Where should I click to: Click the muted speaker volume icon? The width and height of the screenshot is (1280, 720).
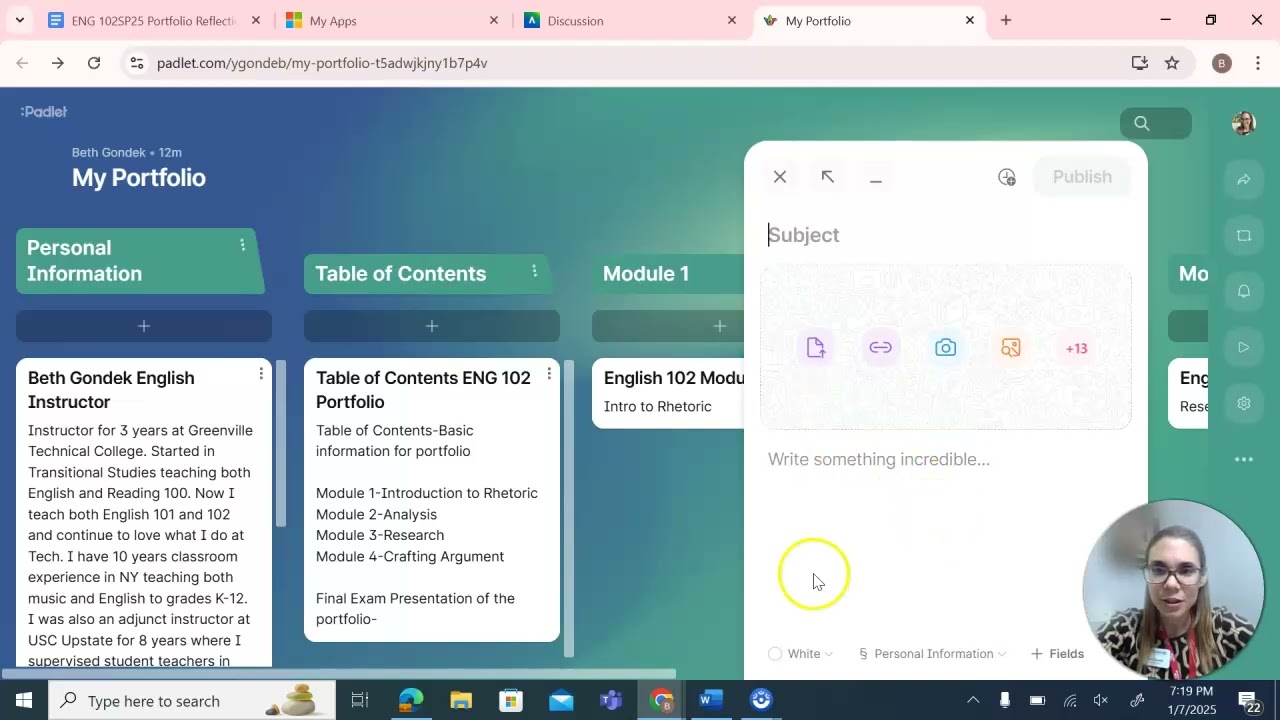pos(1102,700)
